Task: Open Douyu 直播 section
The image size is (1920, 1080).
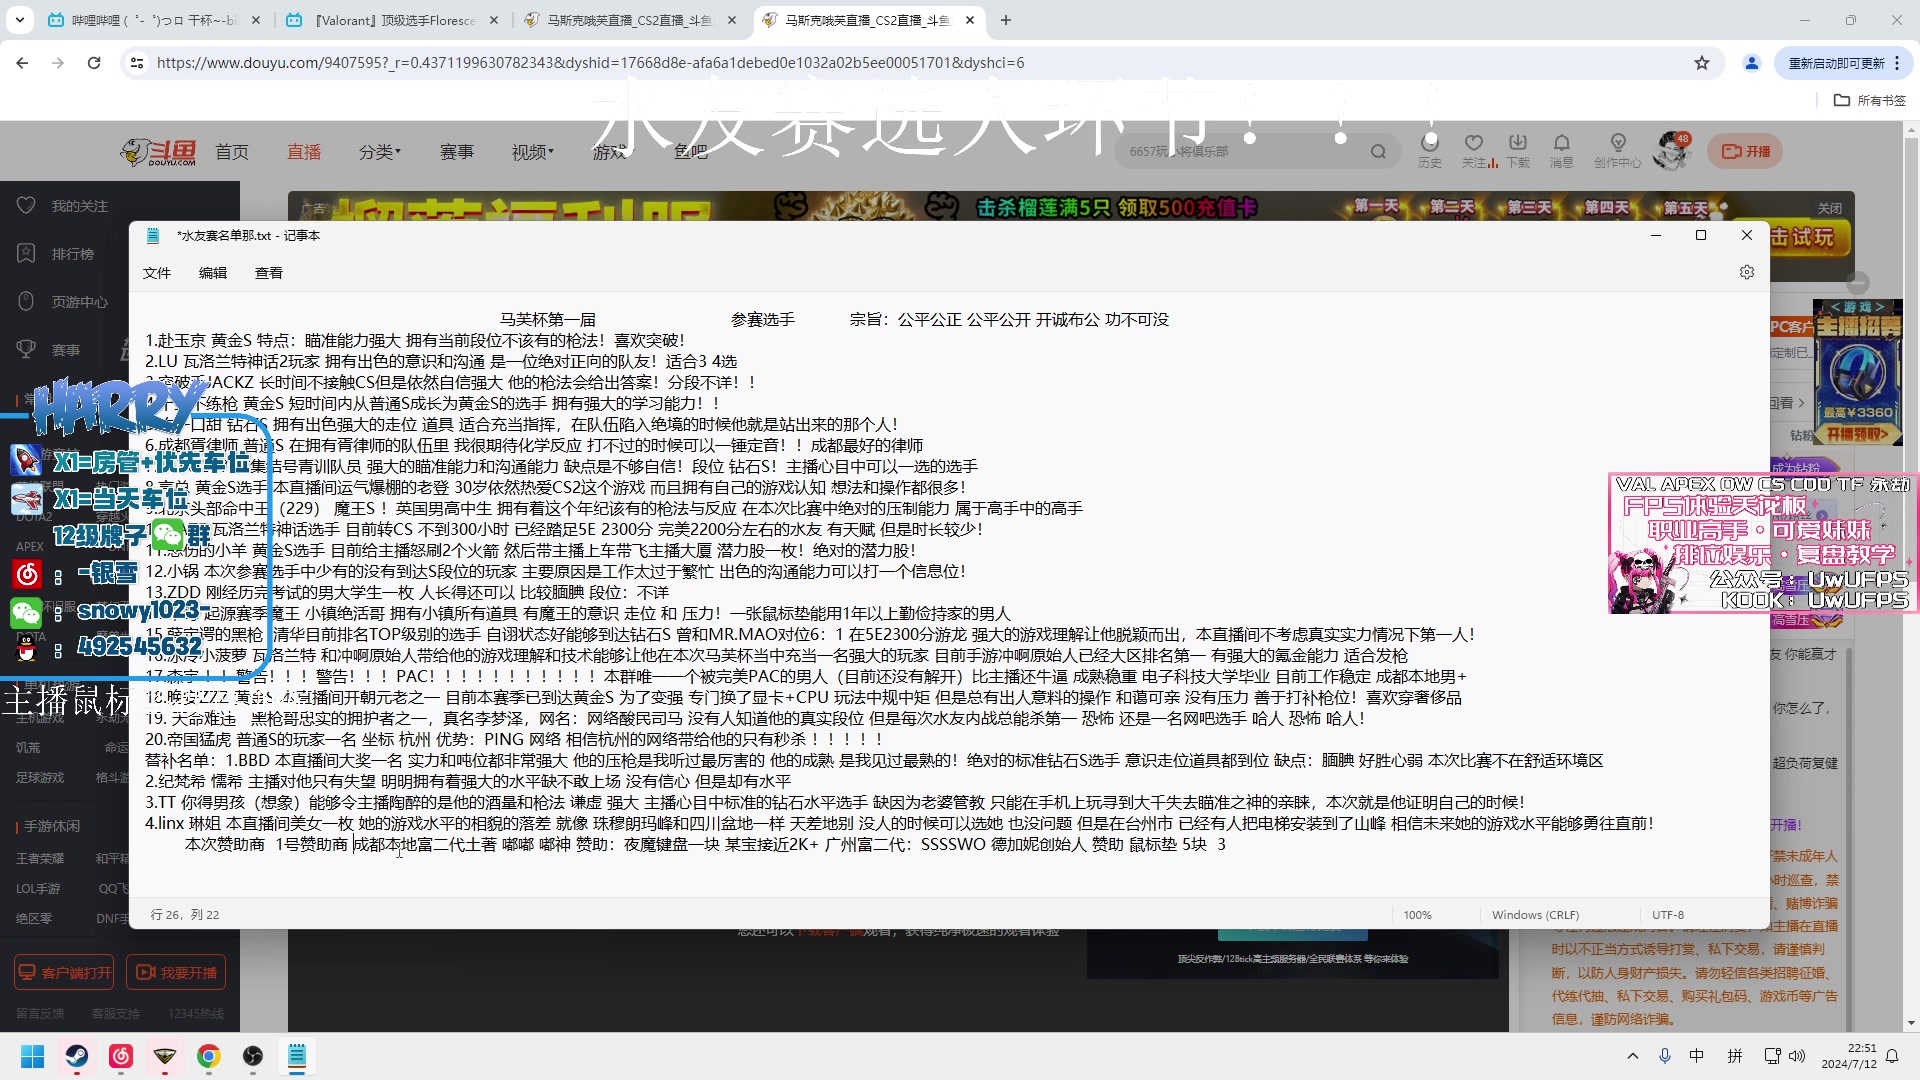Action: (304, 152)
